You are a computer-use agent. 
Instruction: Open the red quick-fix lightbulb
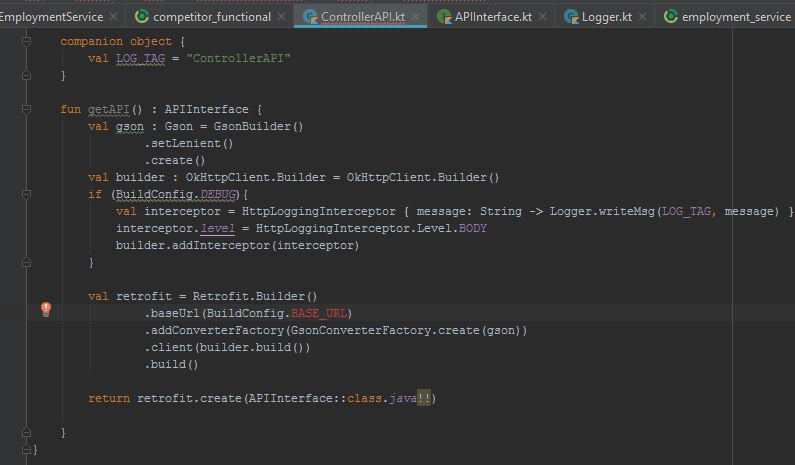pos(46,309)
